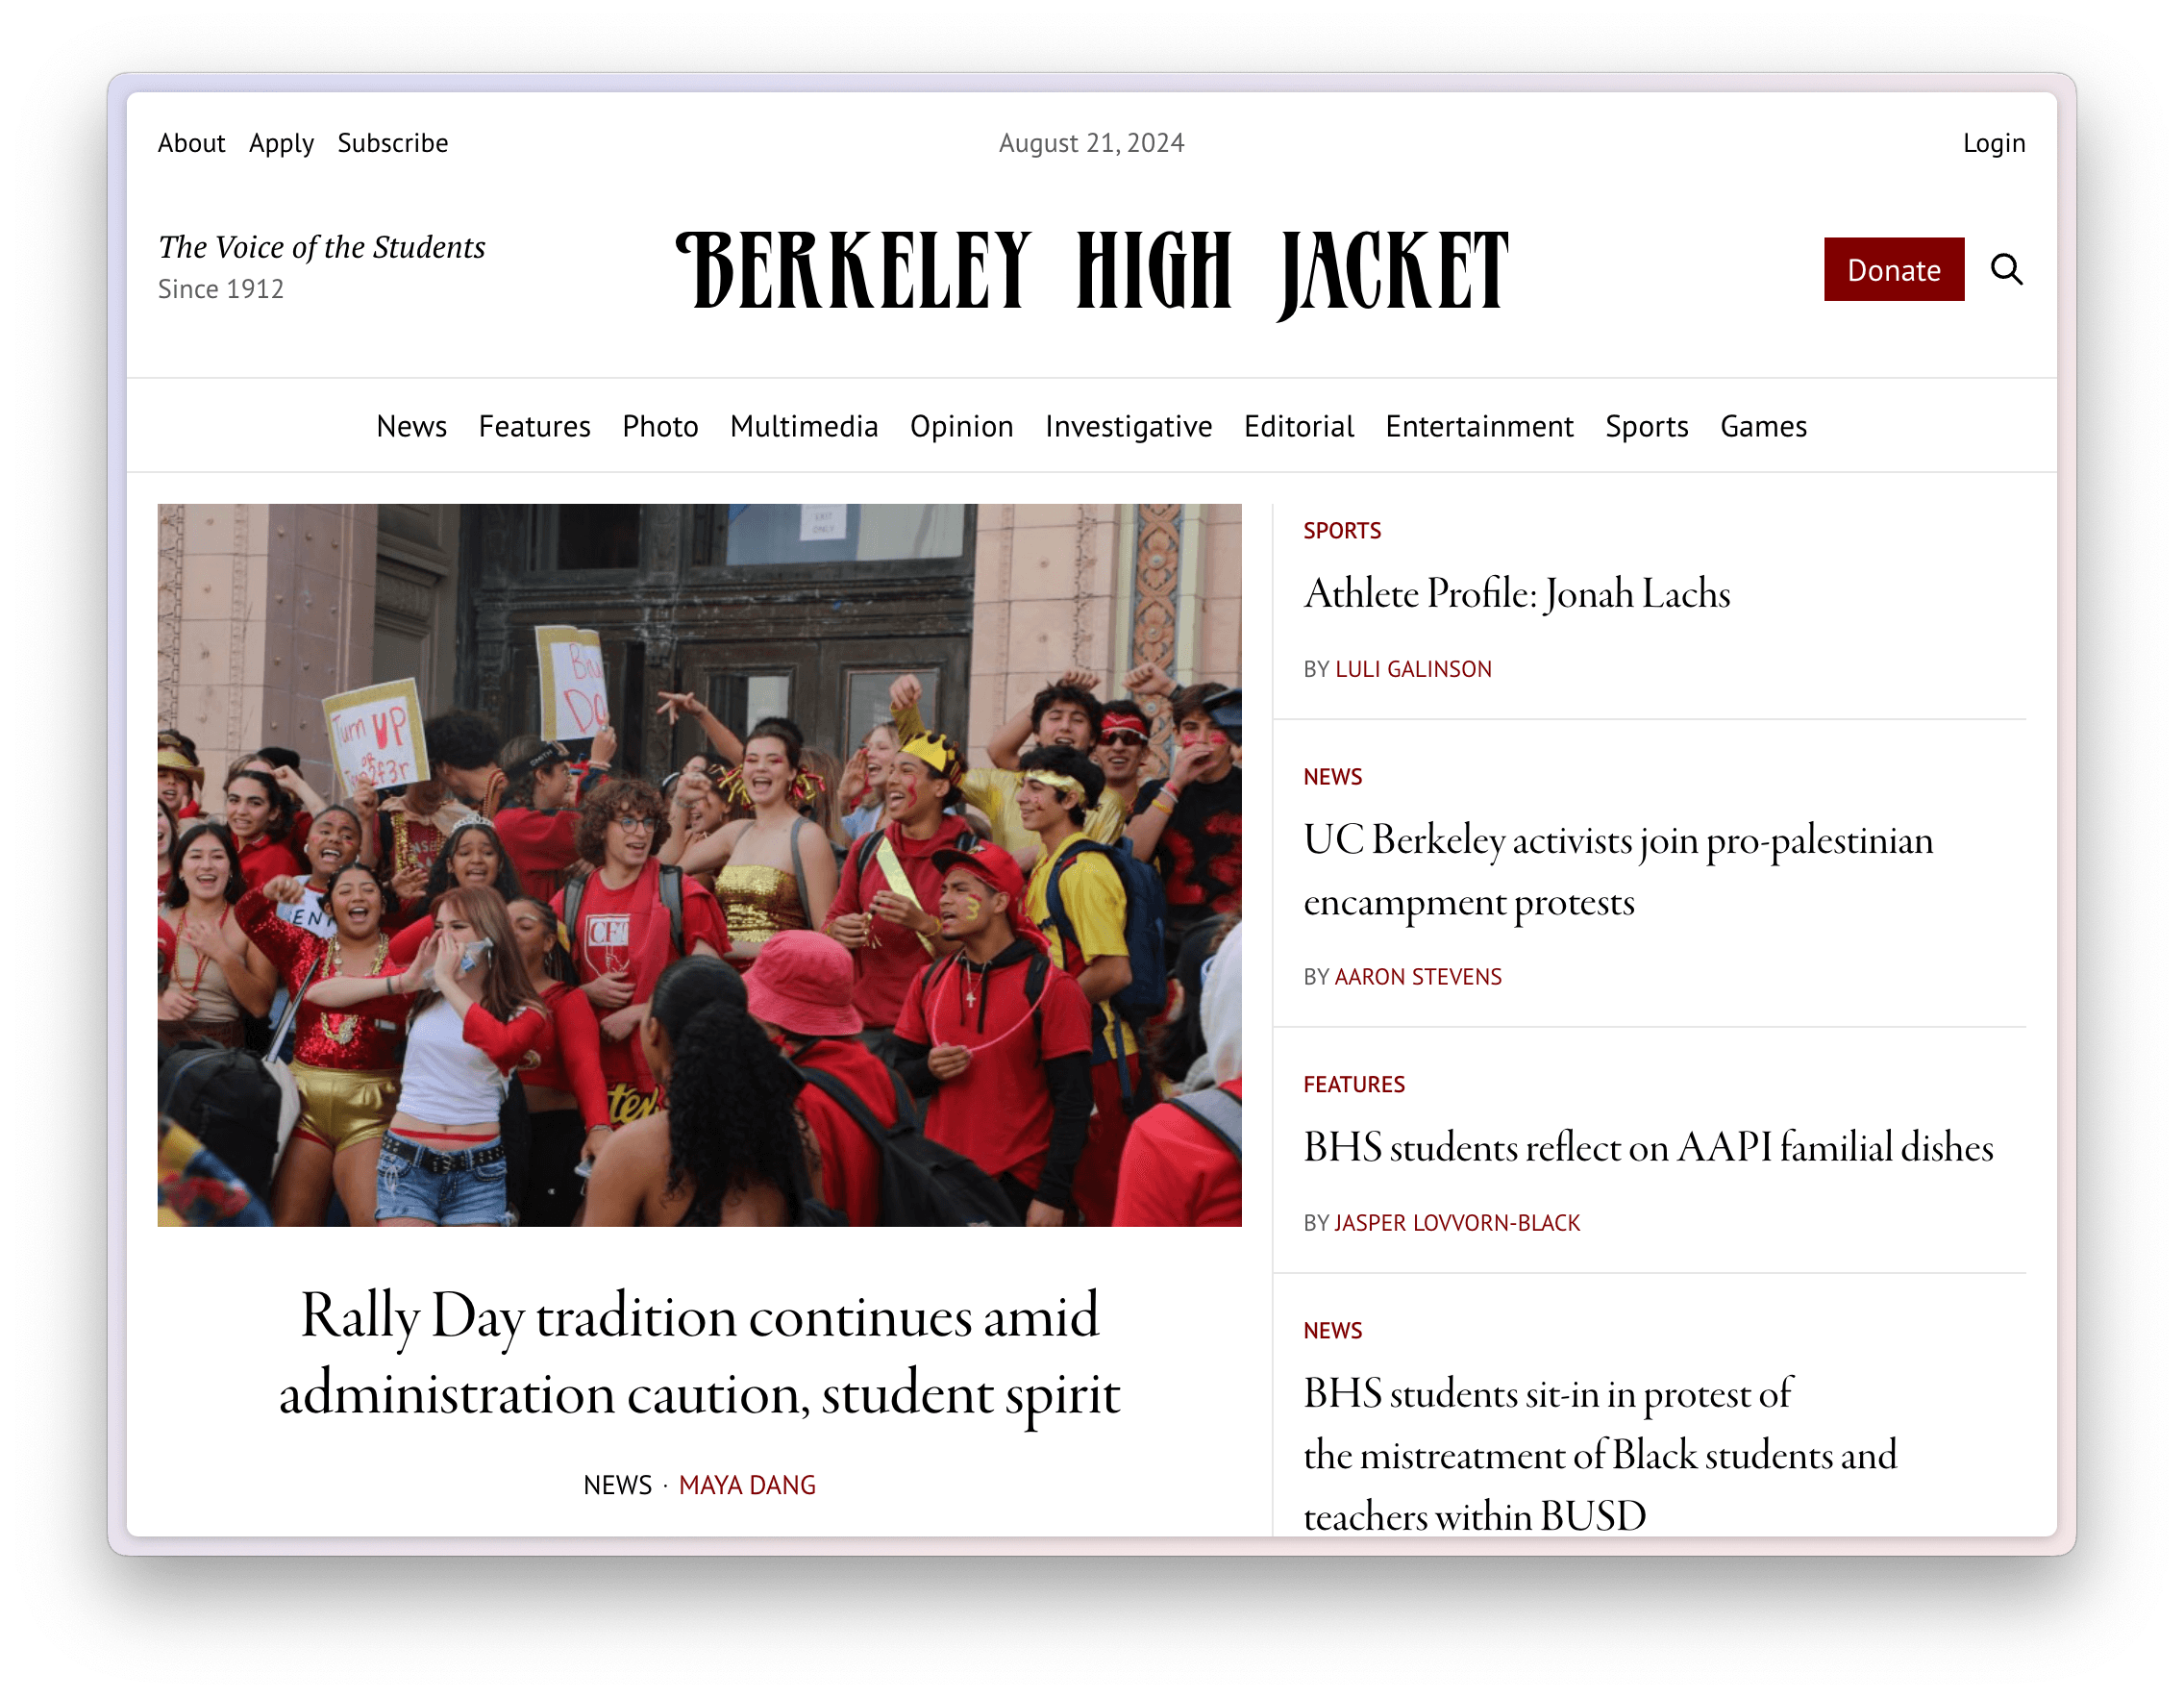Click Rally Day tradition headline link
Image resolution: width=2184 pixels, height=1698 pixels.
(x=700, y=1353)
